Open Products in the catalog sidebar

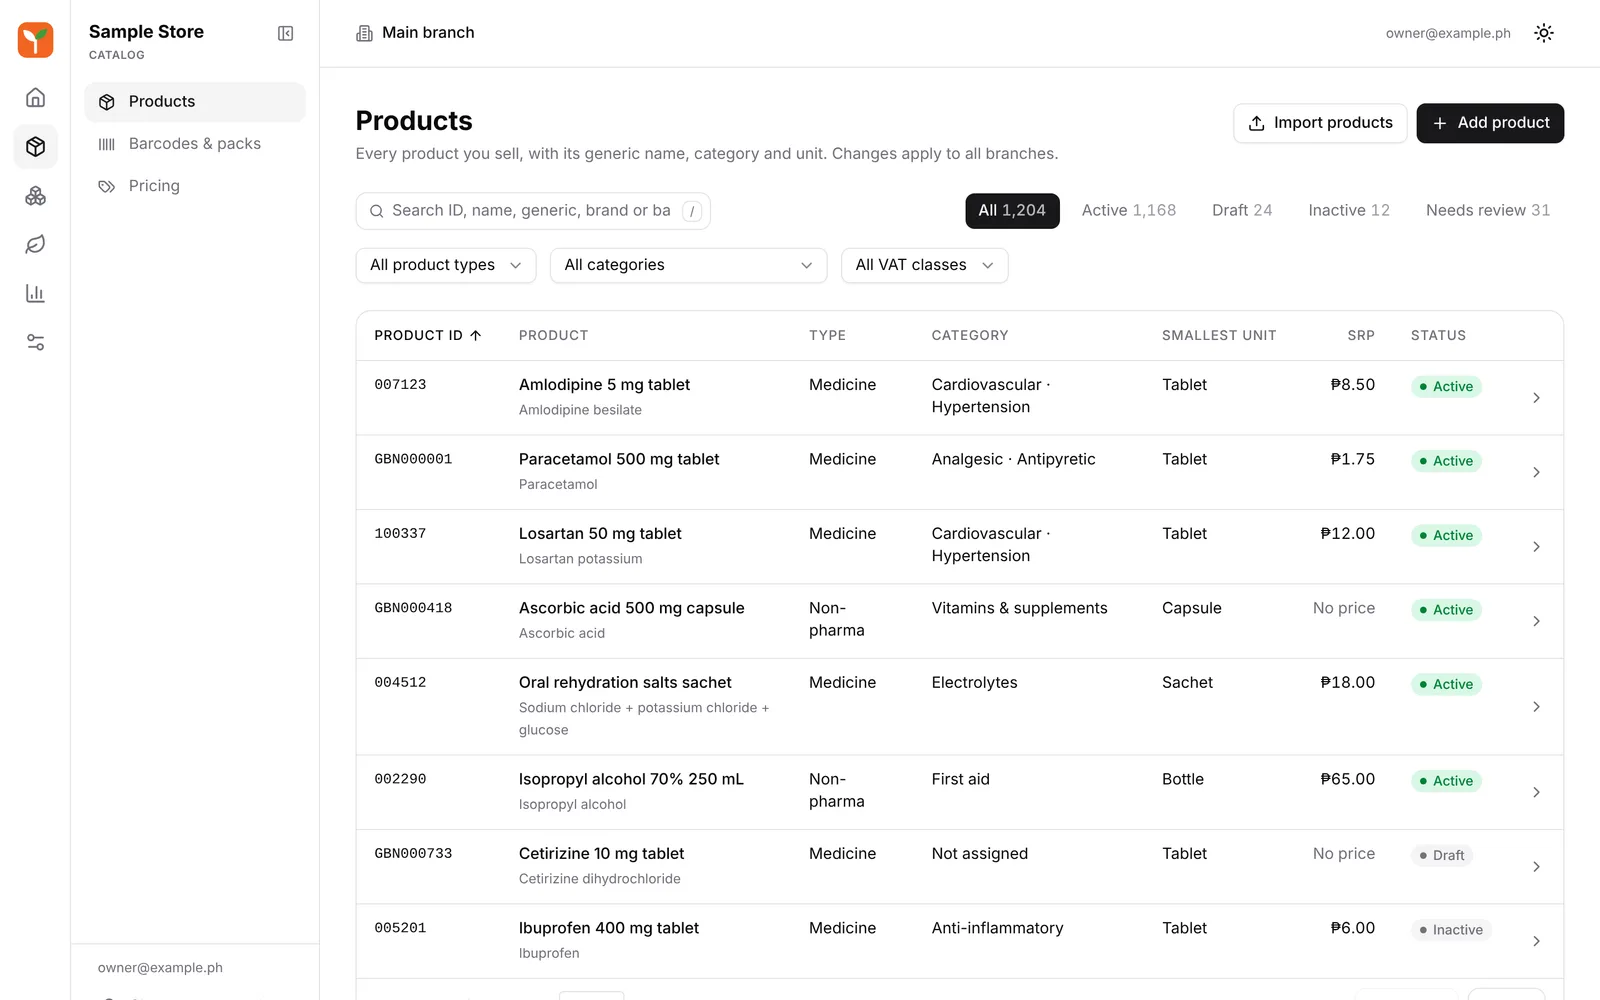tap(195, 102)
